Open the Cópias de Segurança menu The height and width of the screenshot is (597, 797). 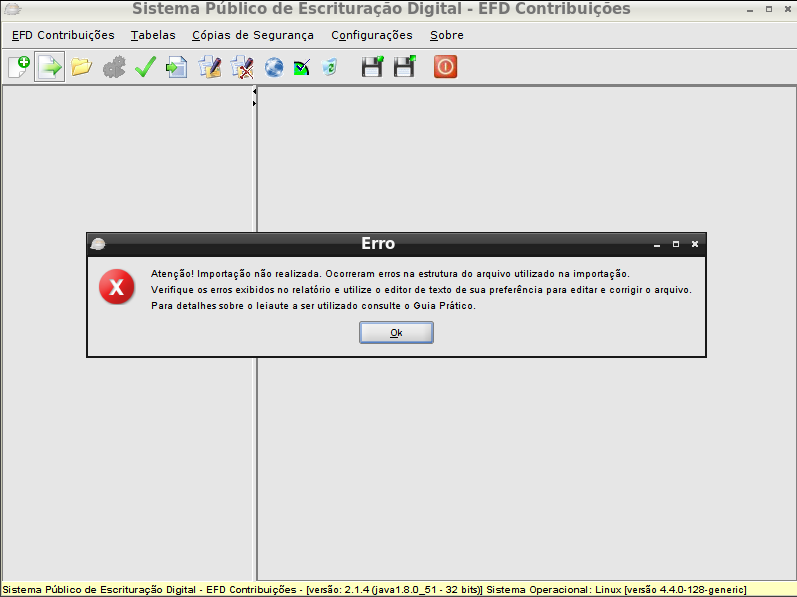[x=253, y=35]
